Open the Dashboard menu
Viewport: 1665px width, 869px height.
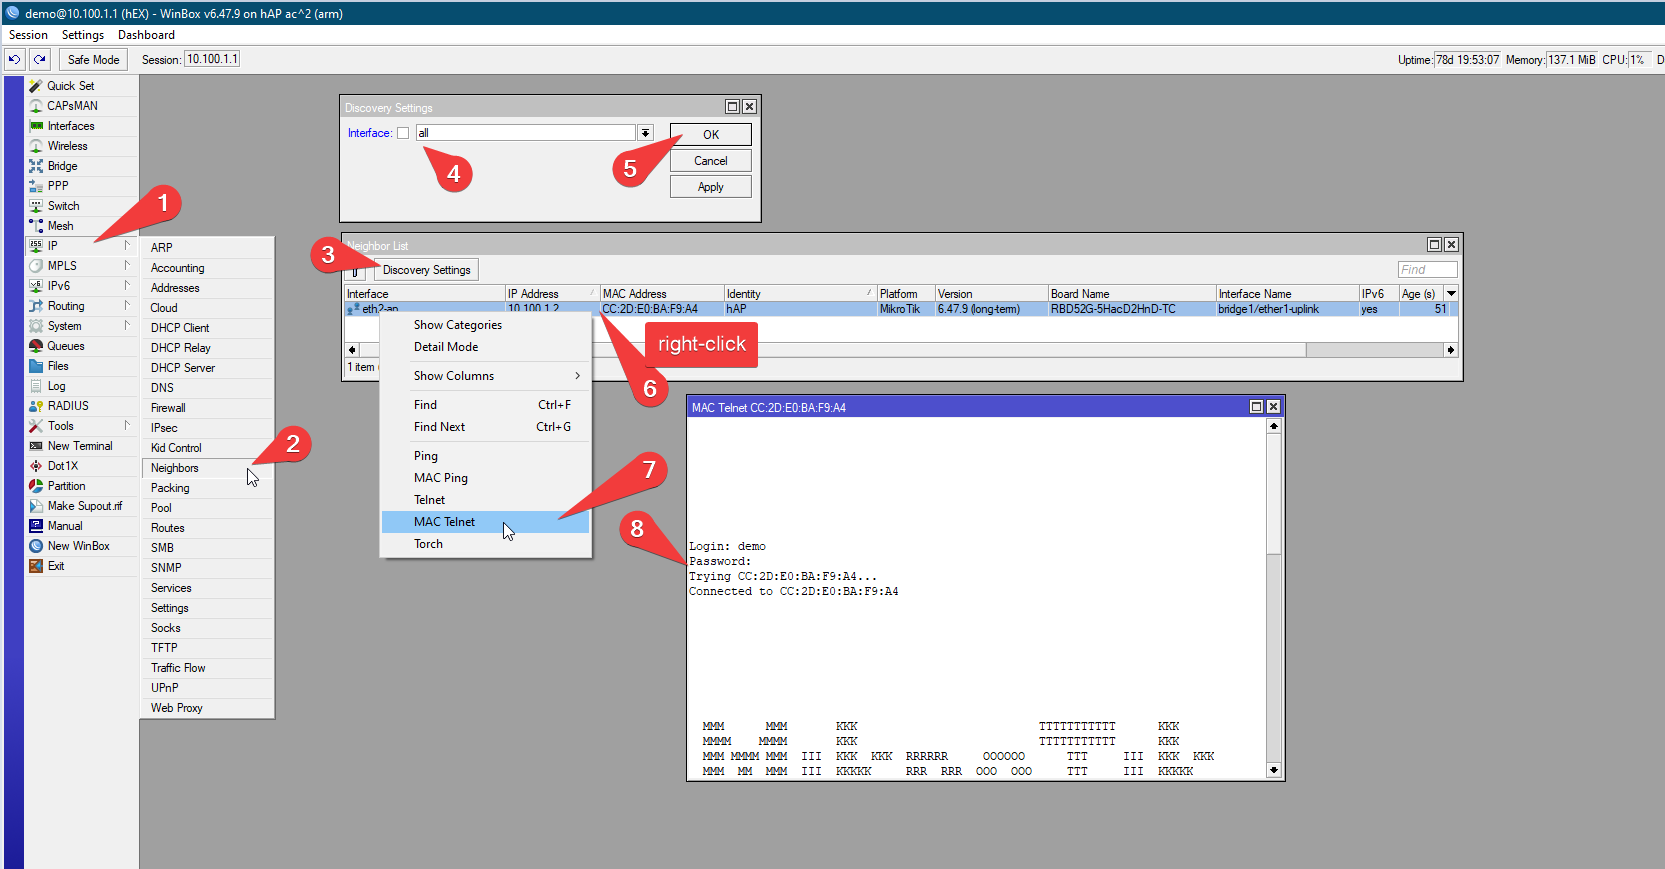point(146,35)
